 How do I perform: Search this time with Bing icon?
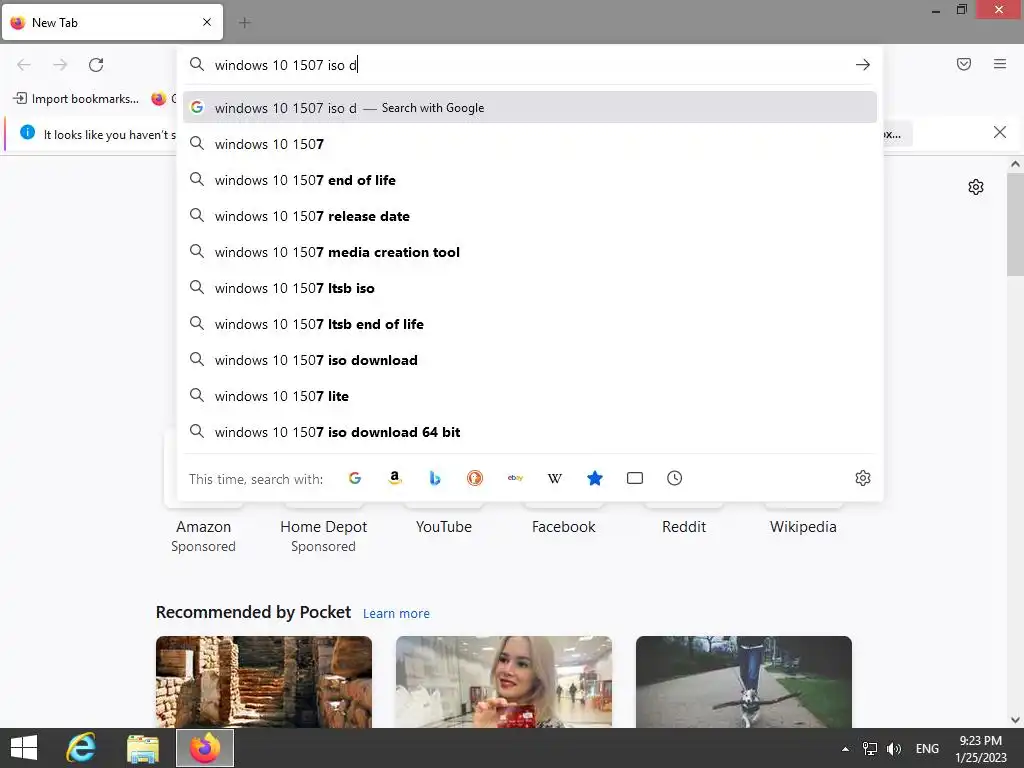click(x=434, y=478)
